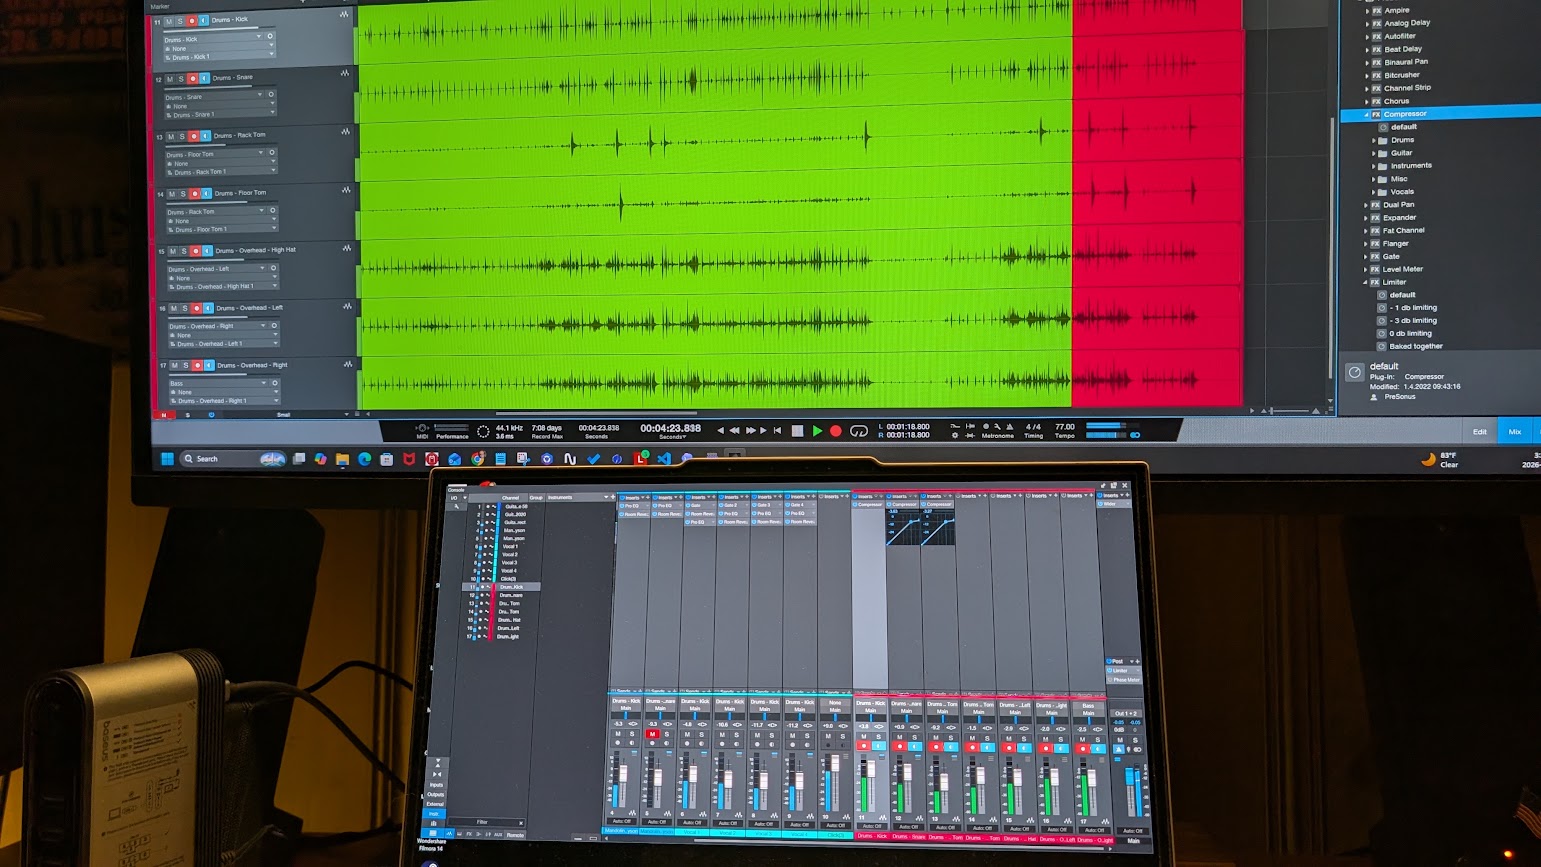
Task: Open the Phase Meter insert on Main channel
Action: [1124, 680]
